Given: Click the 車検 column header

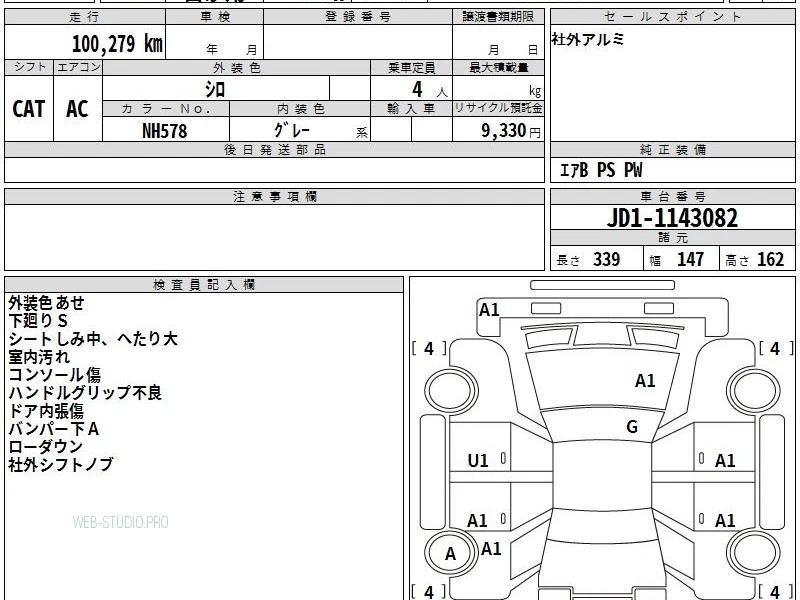Looking at the screenshot, I should point(215,16).
